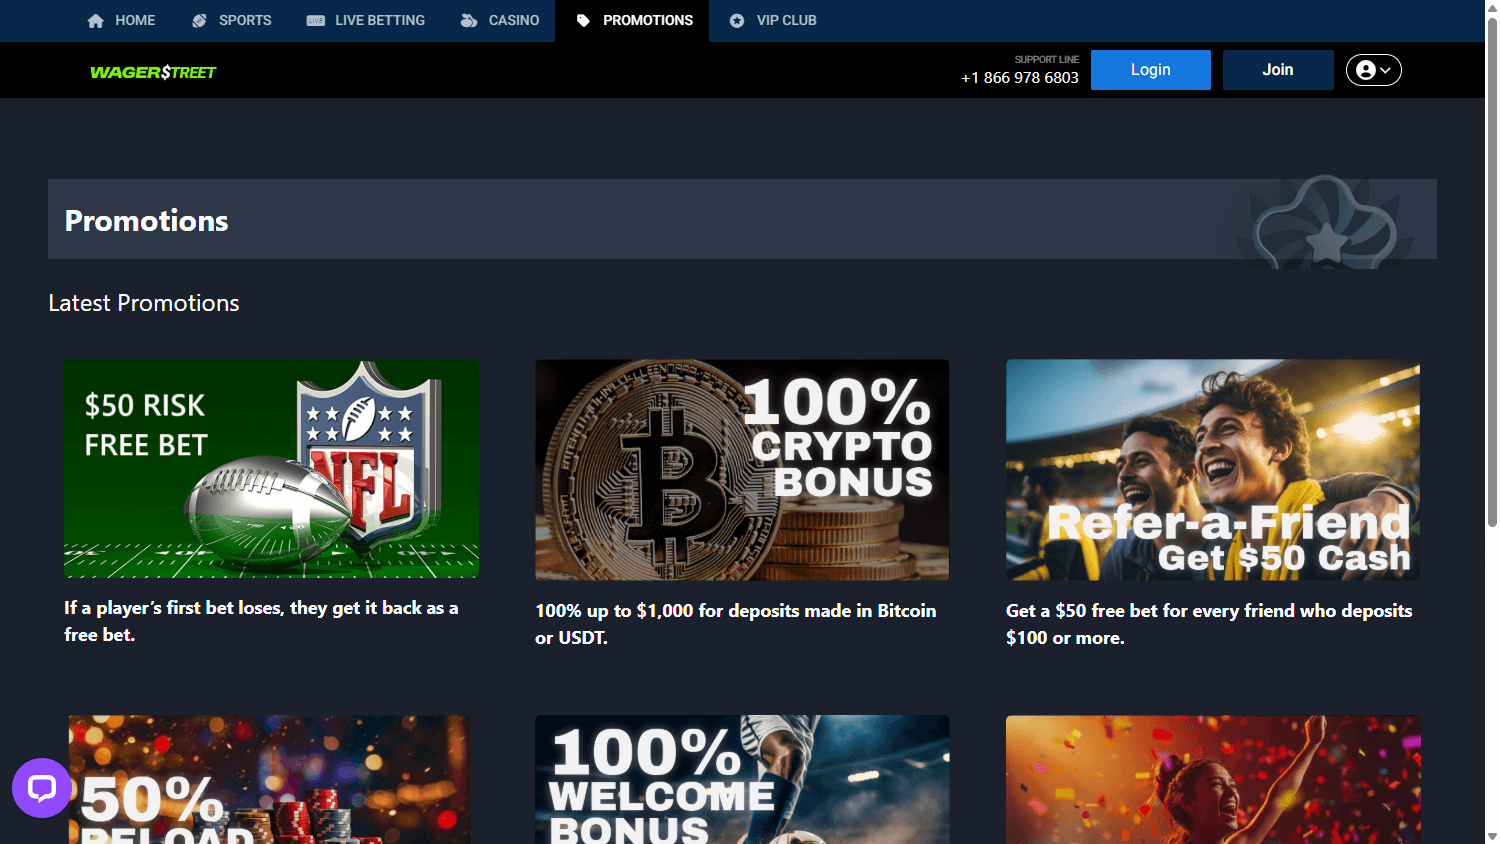Expand the account dropdown chevron
Viewport: 1500px width, 844px height.
pyautogui.click(x=1387, y=70)
